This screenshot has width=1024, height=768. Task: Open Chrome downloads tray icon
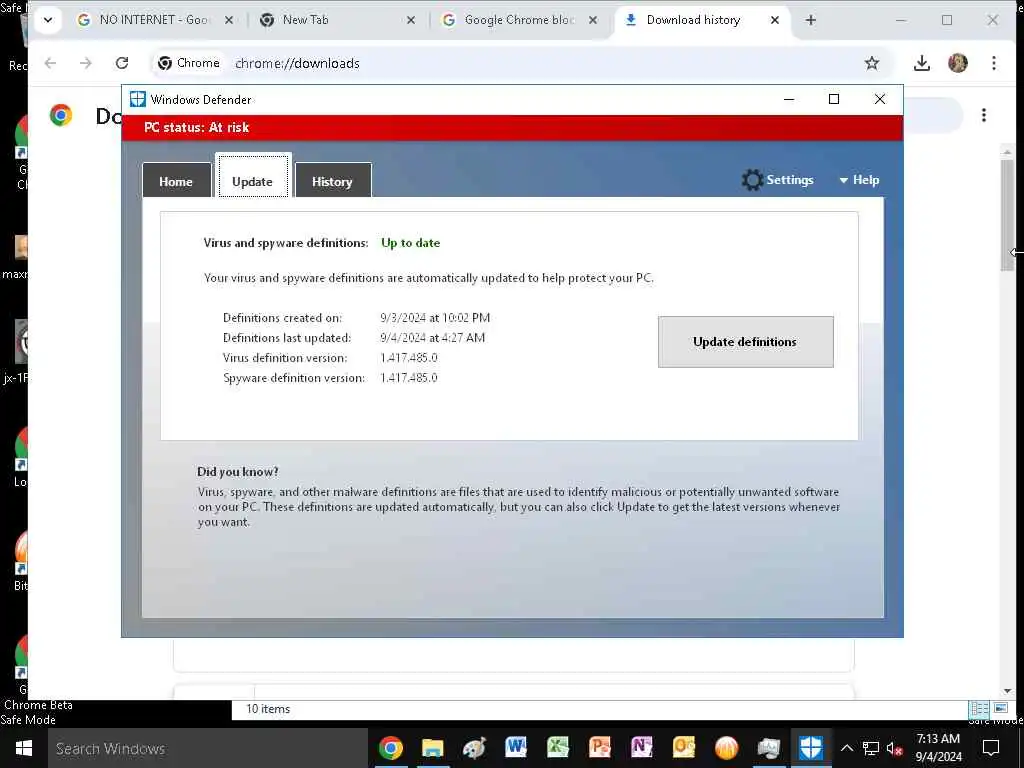pyautogui.click(x=921, y=63)
